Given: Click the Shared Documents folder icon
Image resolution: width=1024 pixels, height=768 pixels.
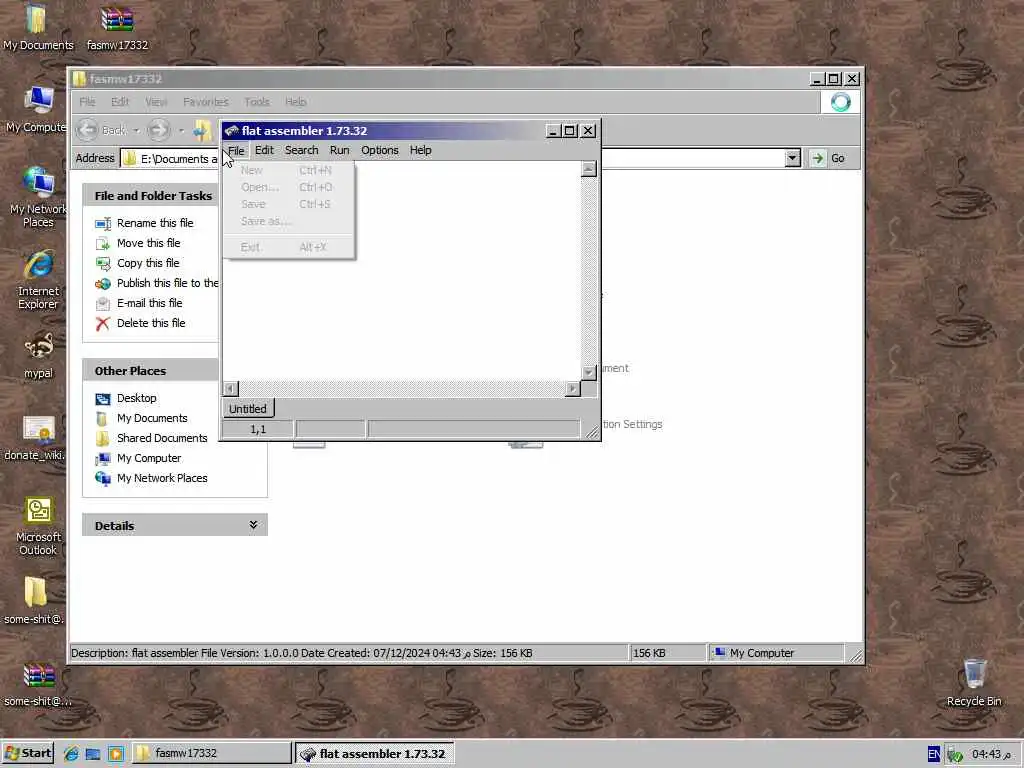Looking at the screenshot, I should point(103,439).
